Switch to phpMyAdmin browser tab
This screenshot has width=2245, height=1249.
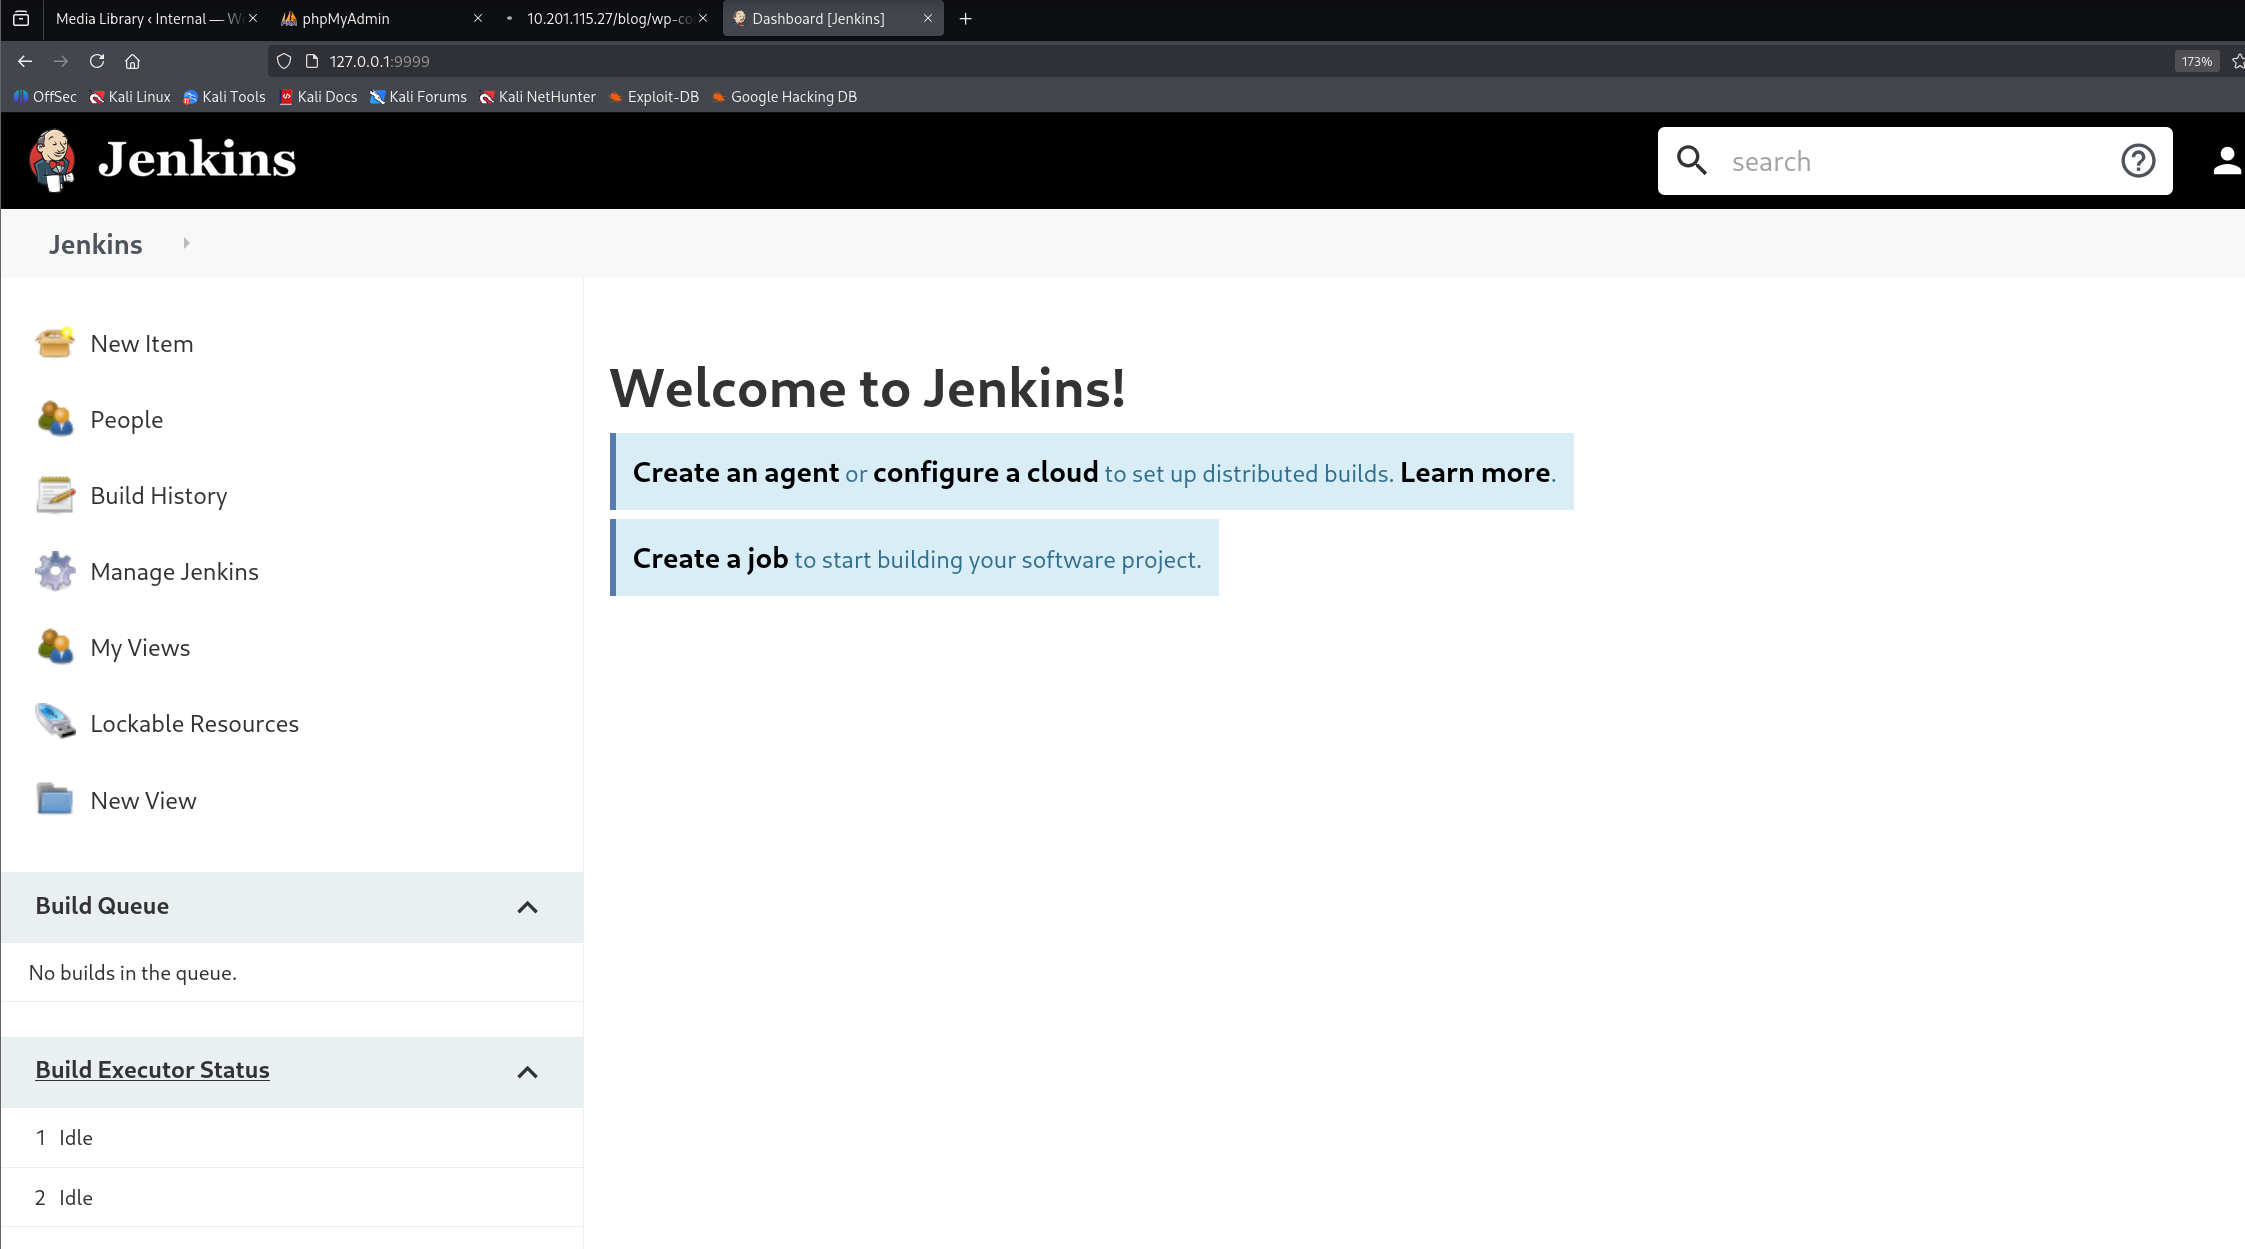coord(382,18)
